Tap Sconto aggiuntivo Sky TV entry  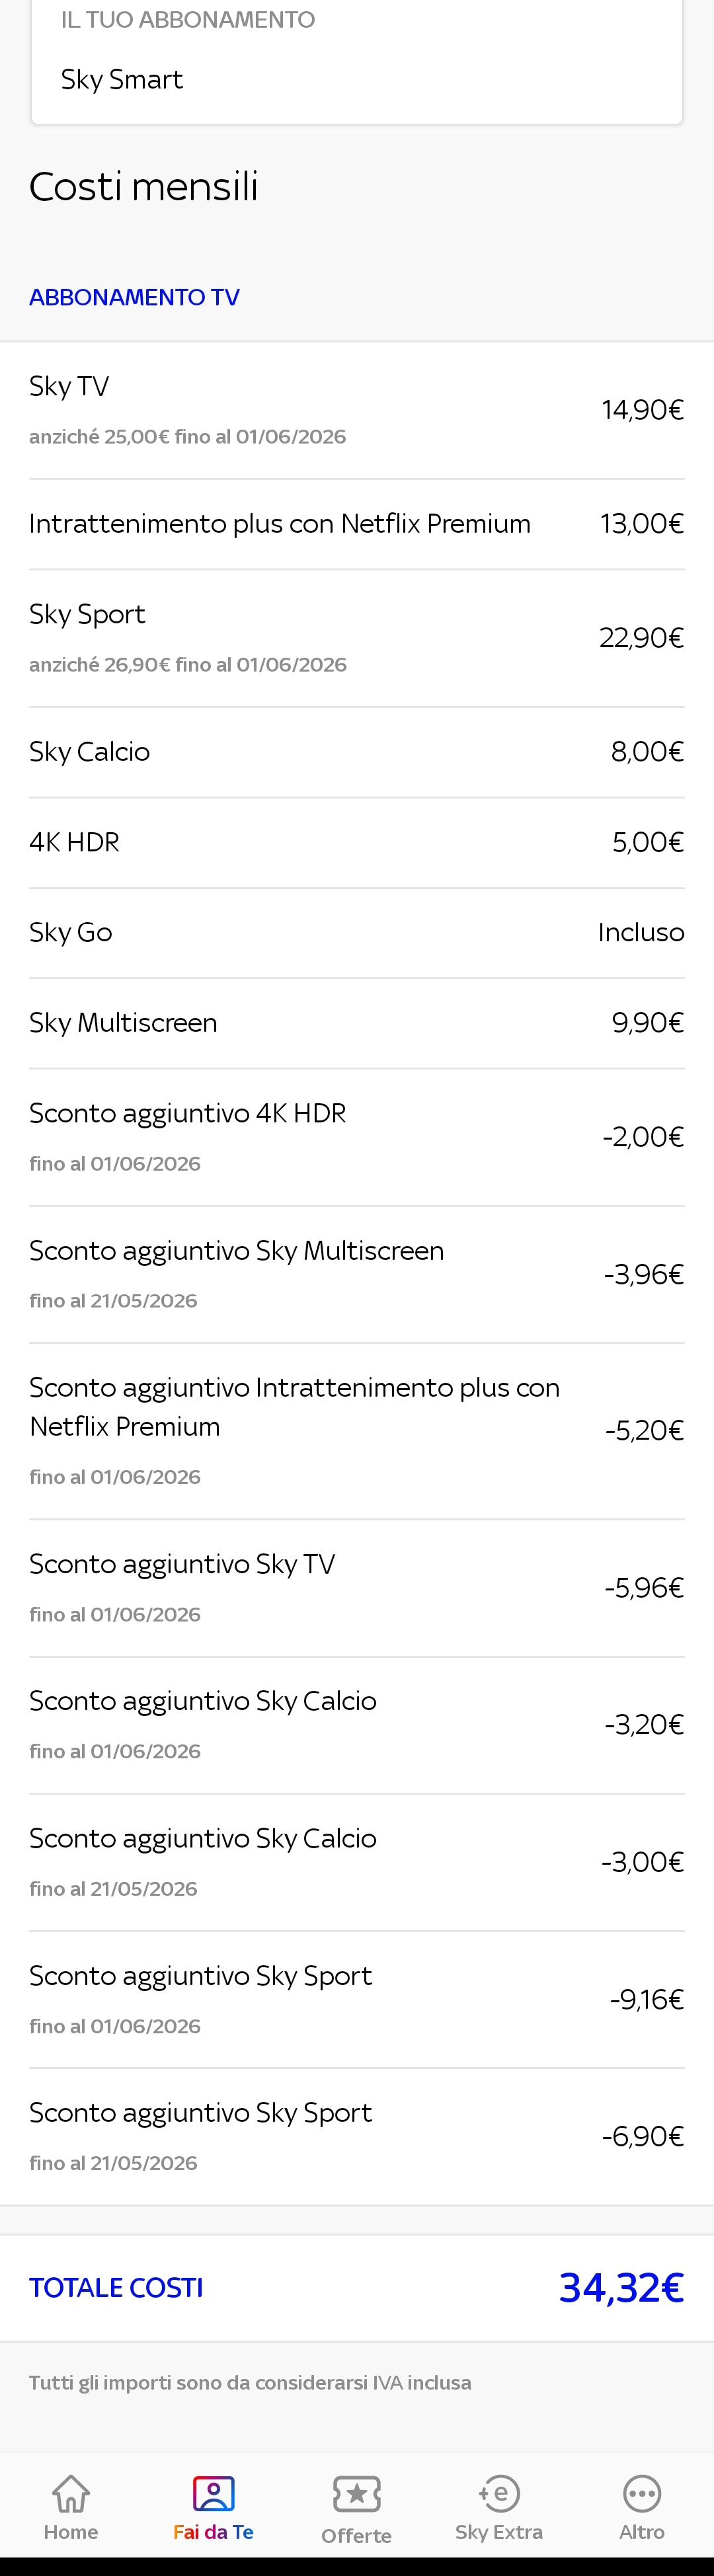[x=357, y=1588]
